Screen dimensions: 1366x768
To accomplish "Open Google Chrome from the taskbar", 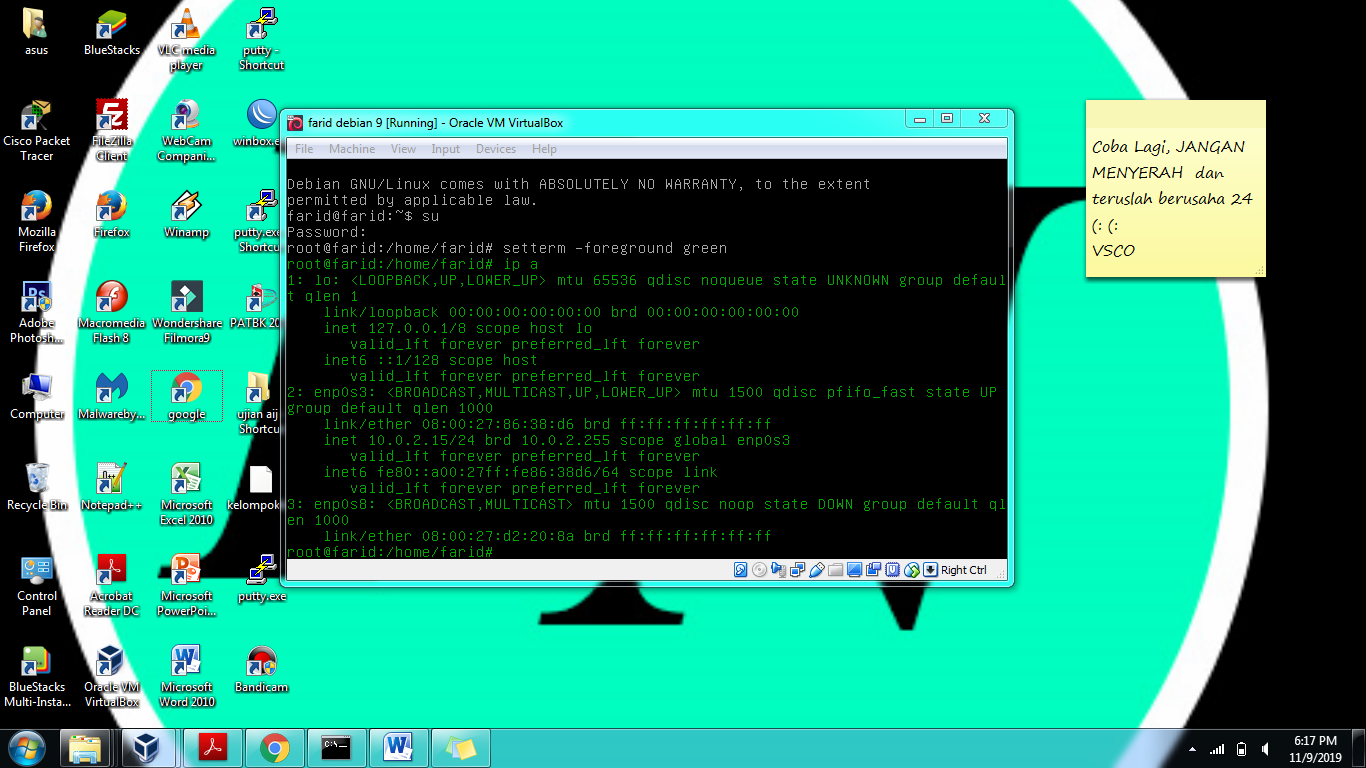I will pyautogui.click(x=274, y=747).
